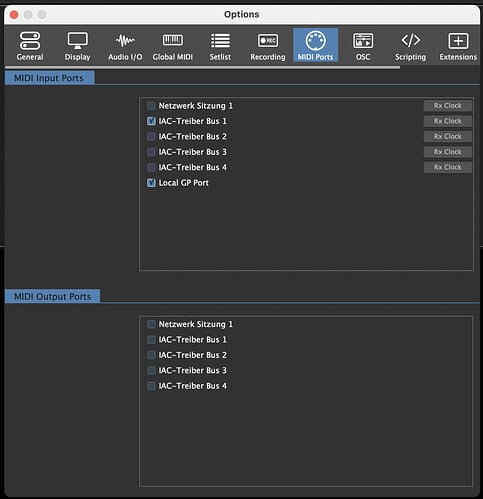This screenshot has width=483, height=499.
Task: Toggle Rx Clock for IAC-Treiber Bus 2
Action: [448, 136]
